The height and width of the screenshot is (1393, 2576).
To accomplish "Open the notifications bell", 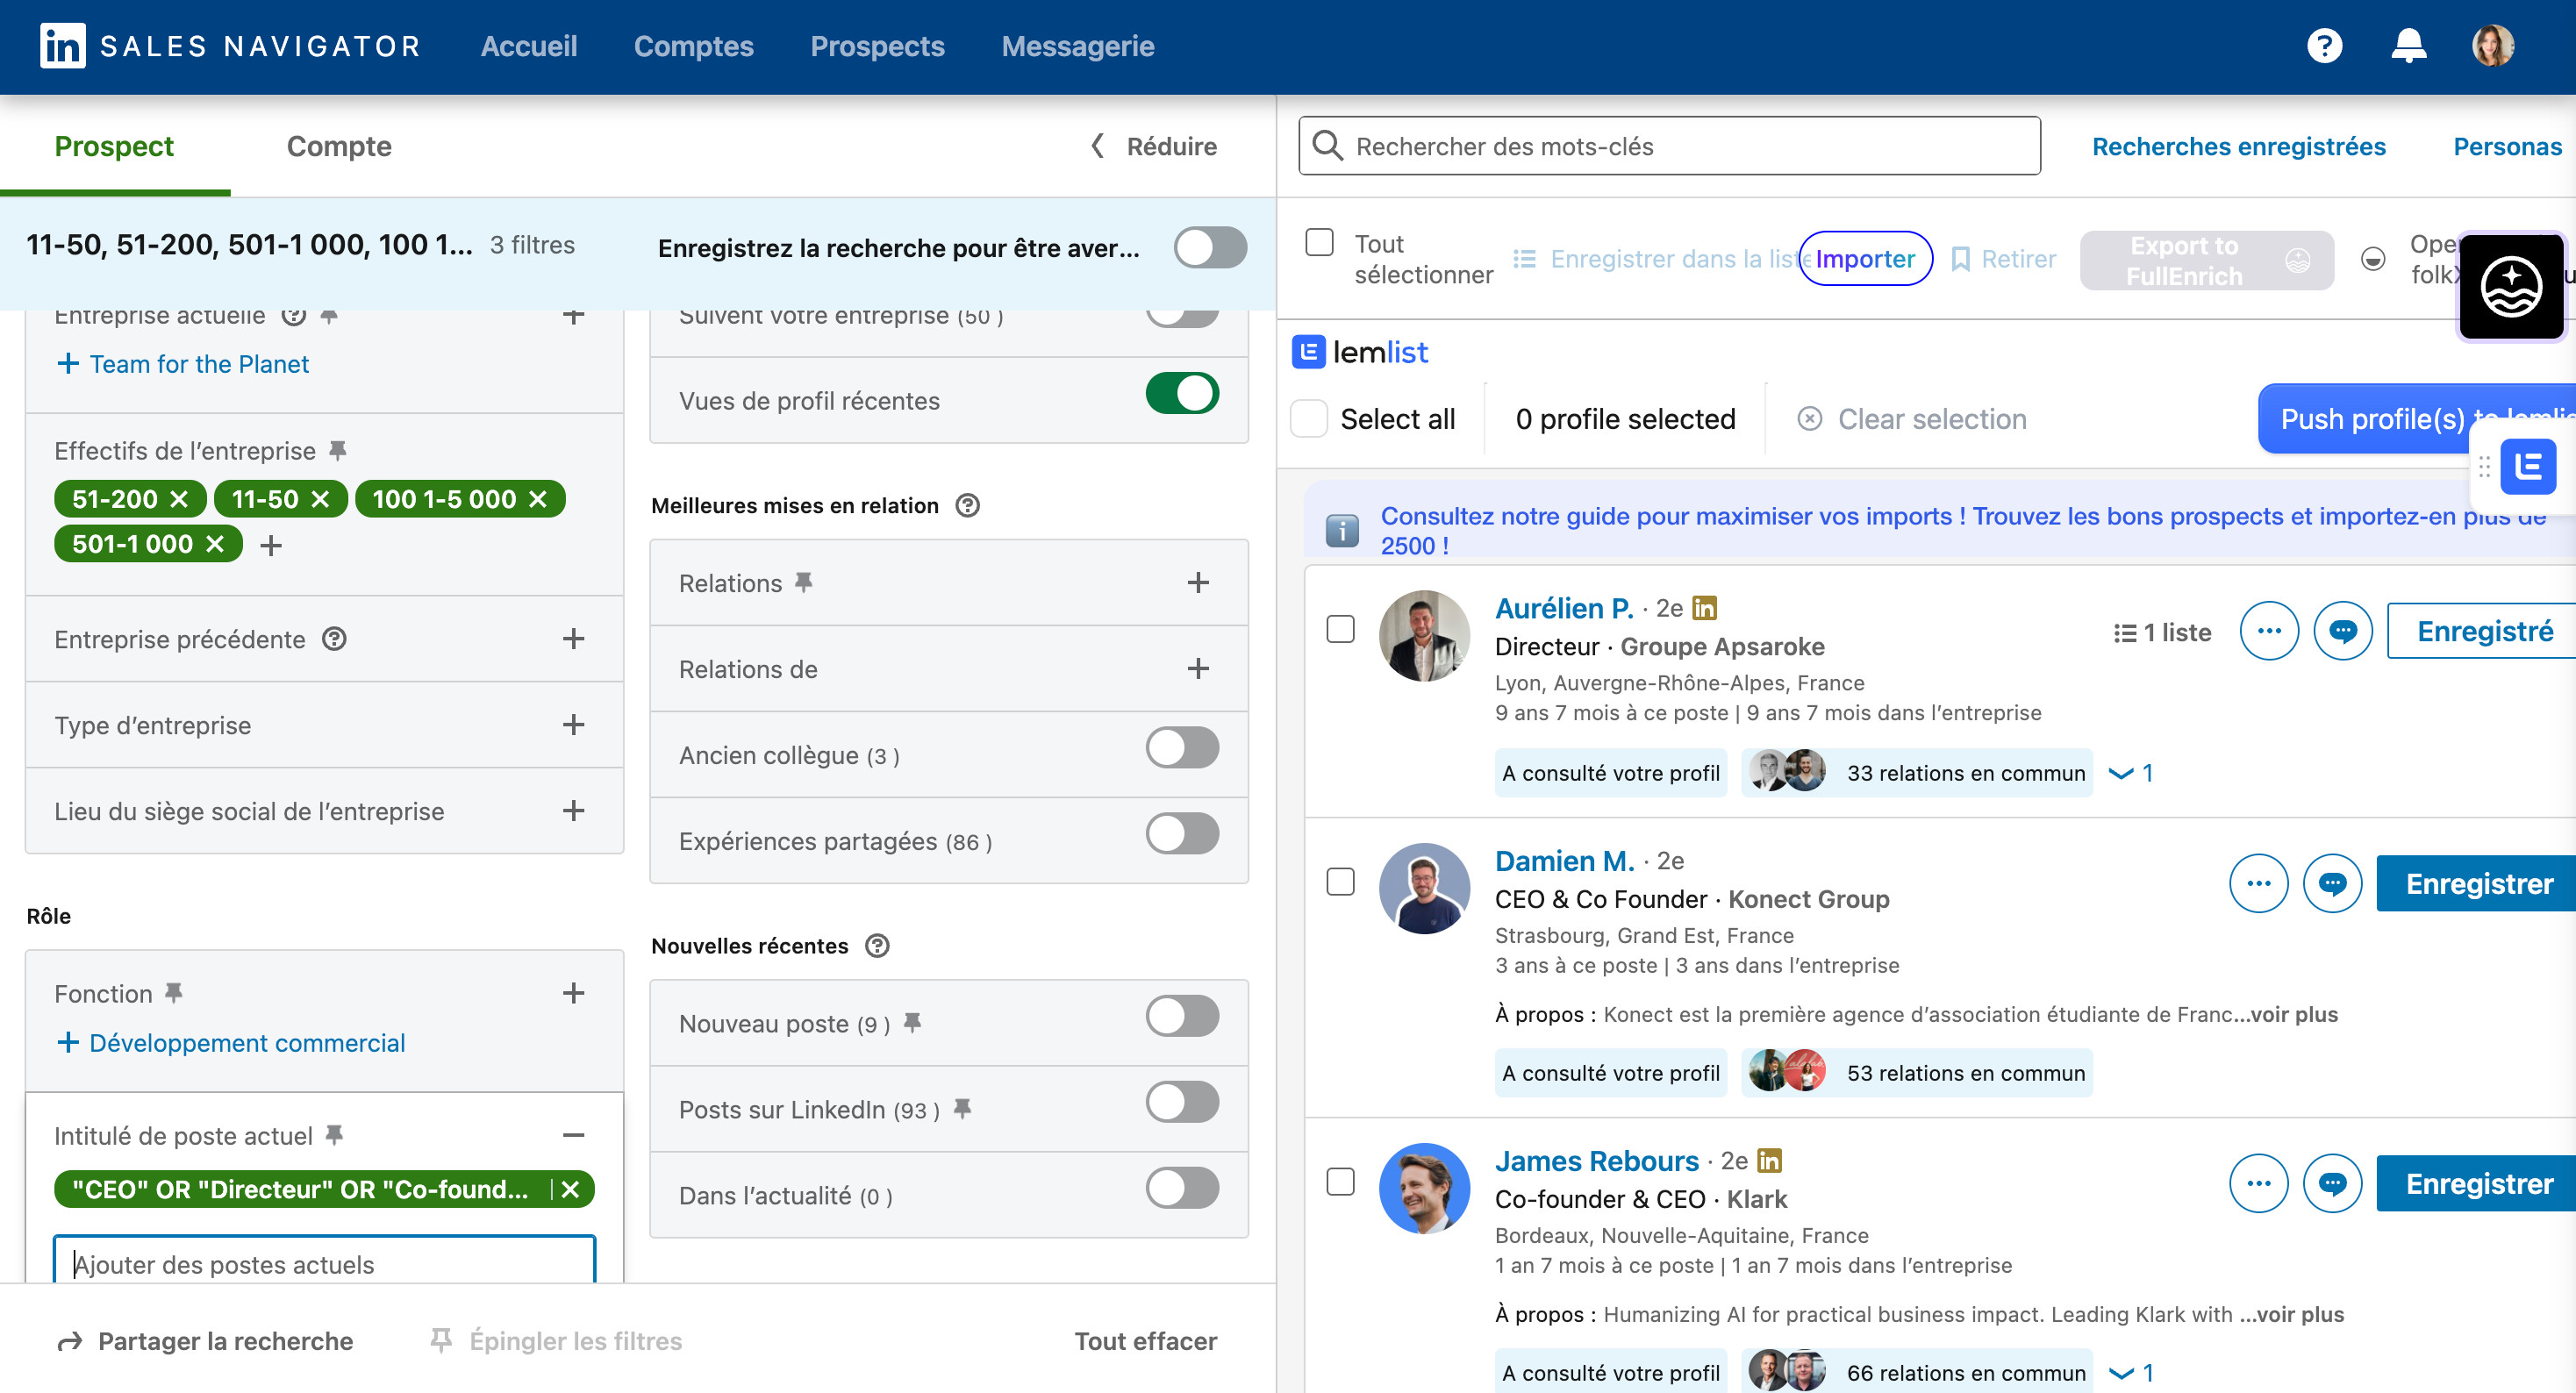I will [x=2408, y=46].
